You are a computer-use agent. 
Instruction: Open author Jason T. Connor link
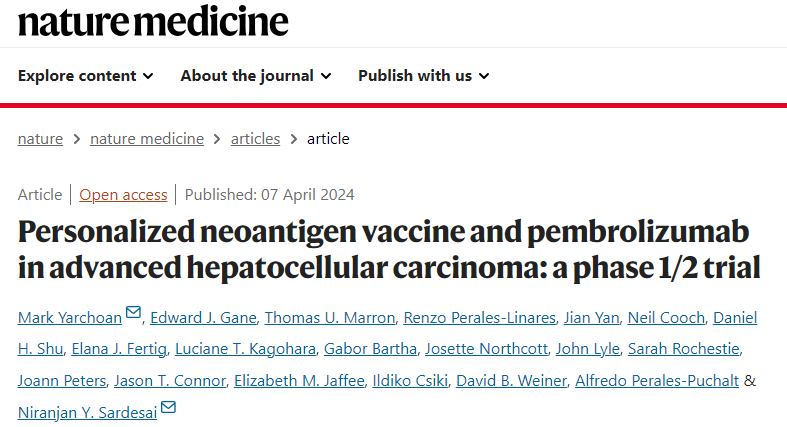170,381
